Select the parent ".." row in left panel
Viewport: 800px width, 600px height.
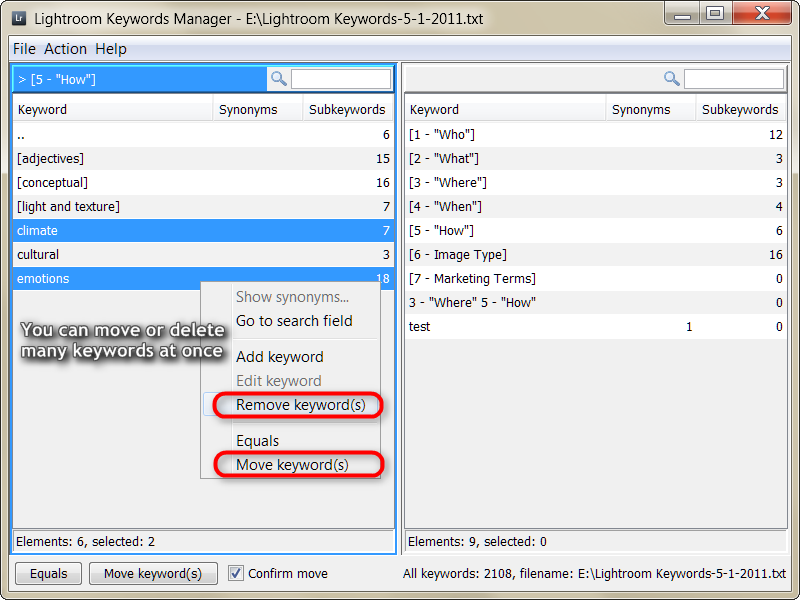pos(204,135)
